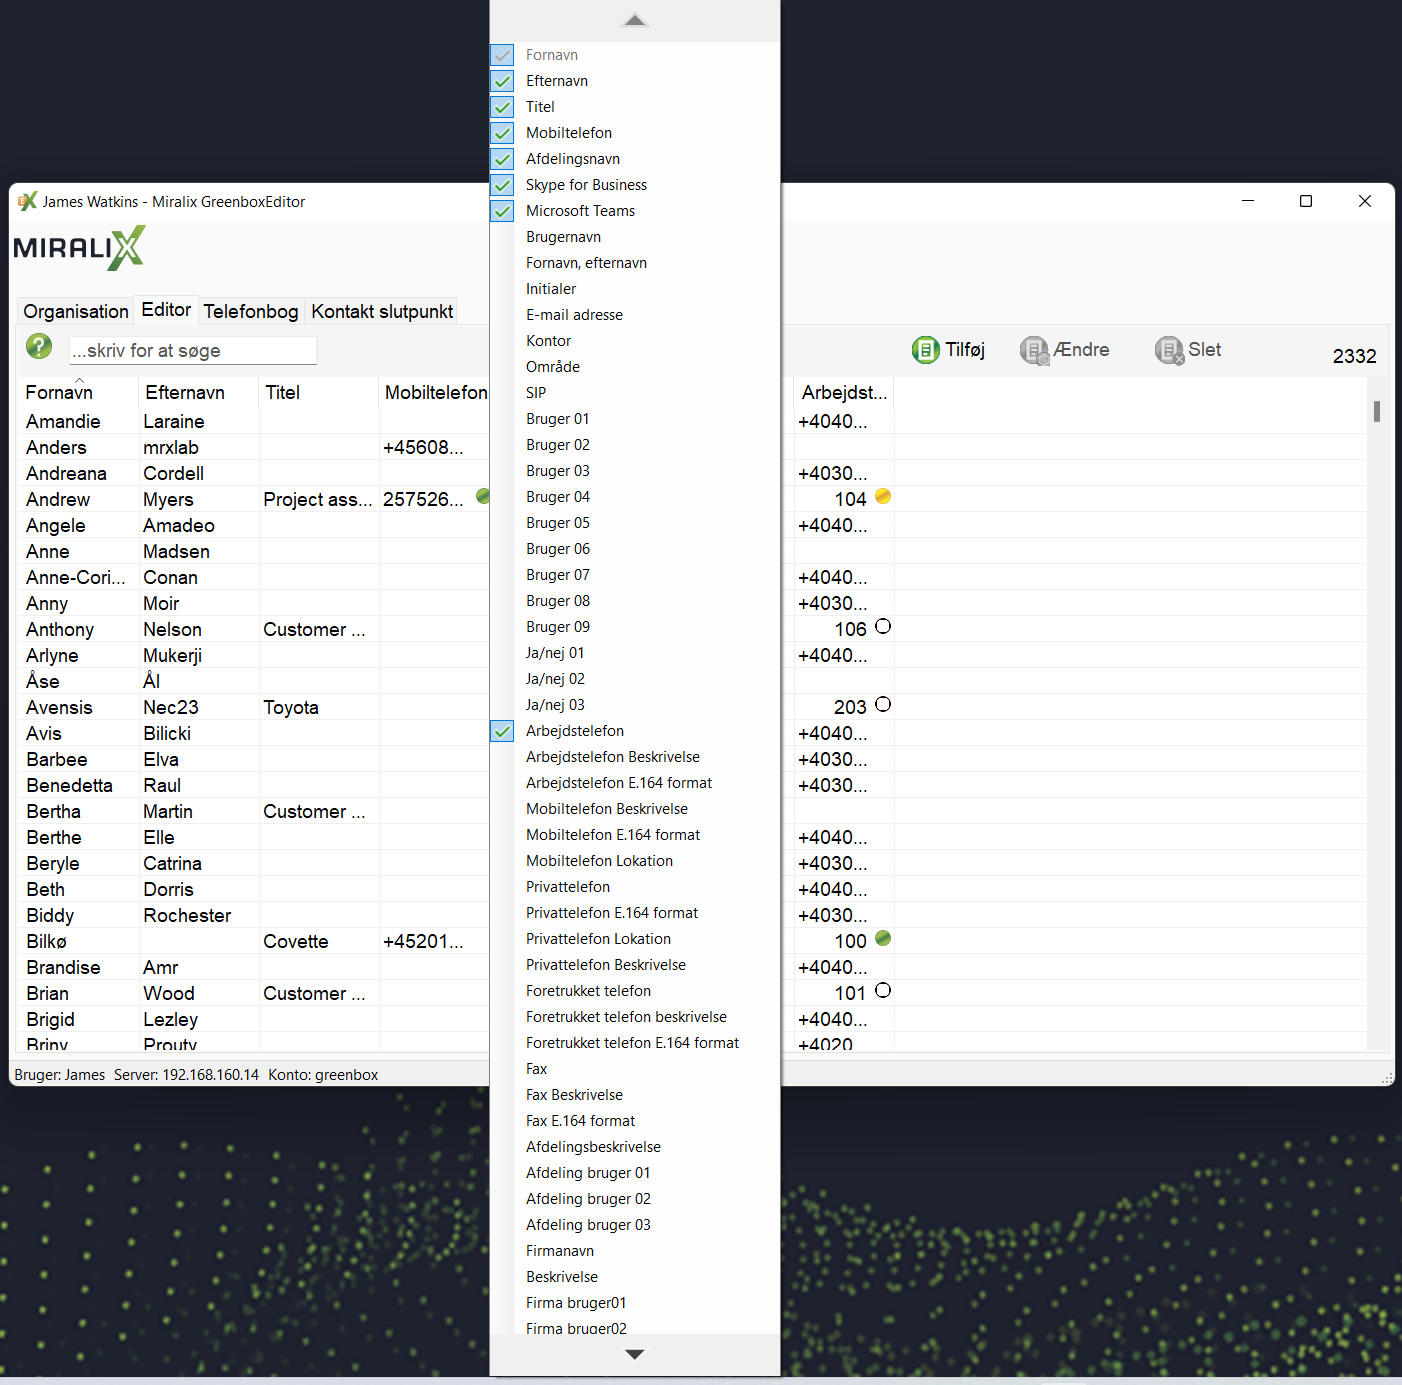
Task: Click the search text field
Action: [x=192, y=351]
